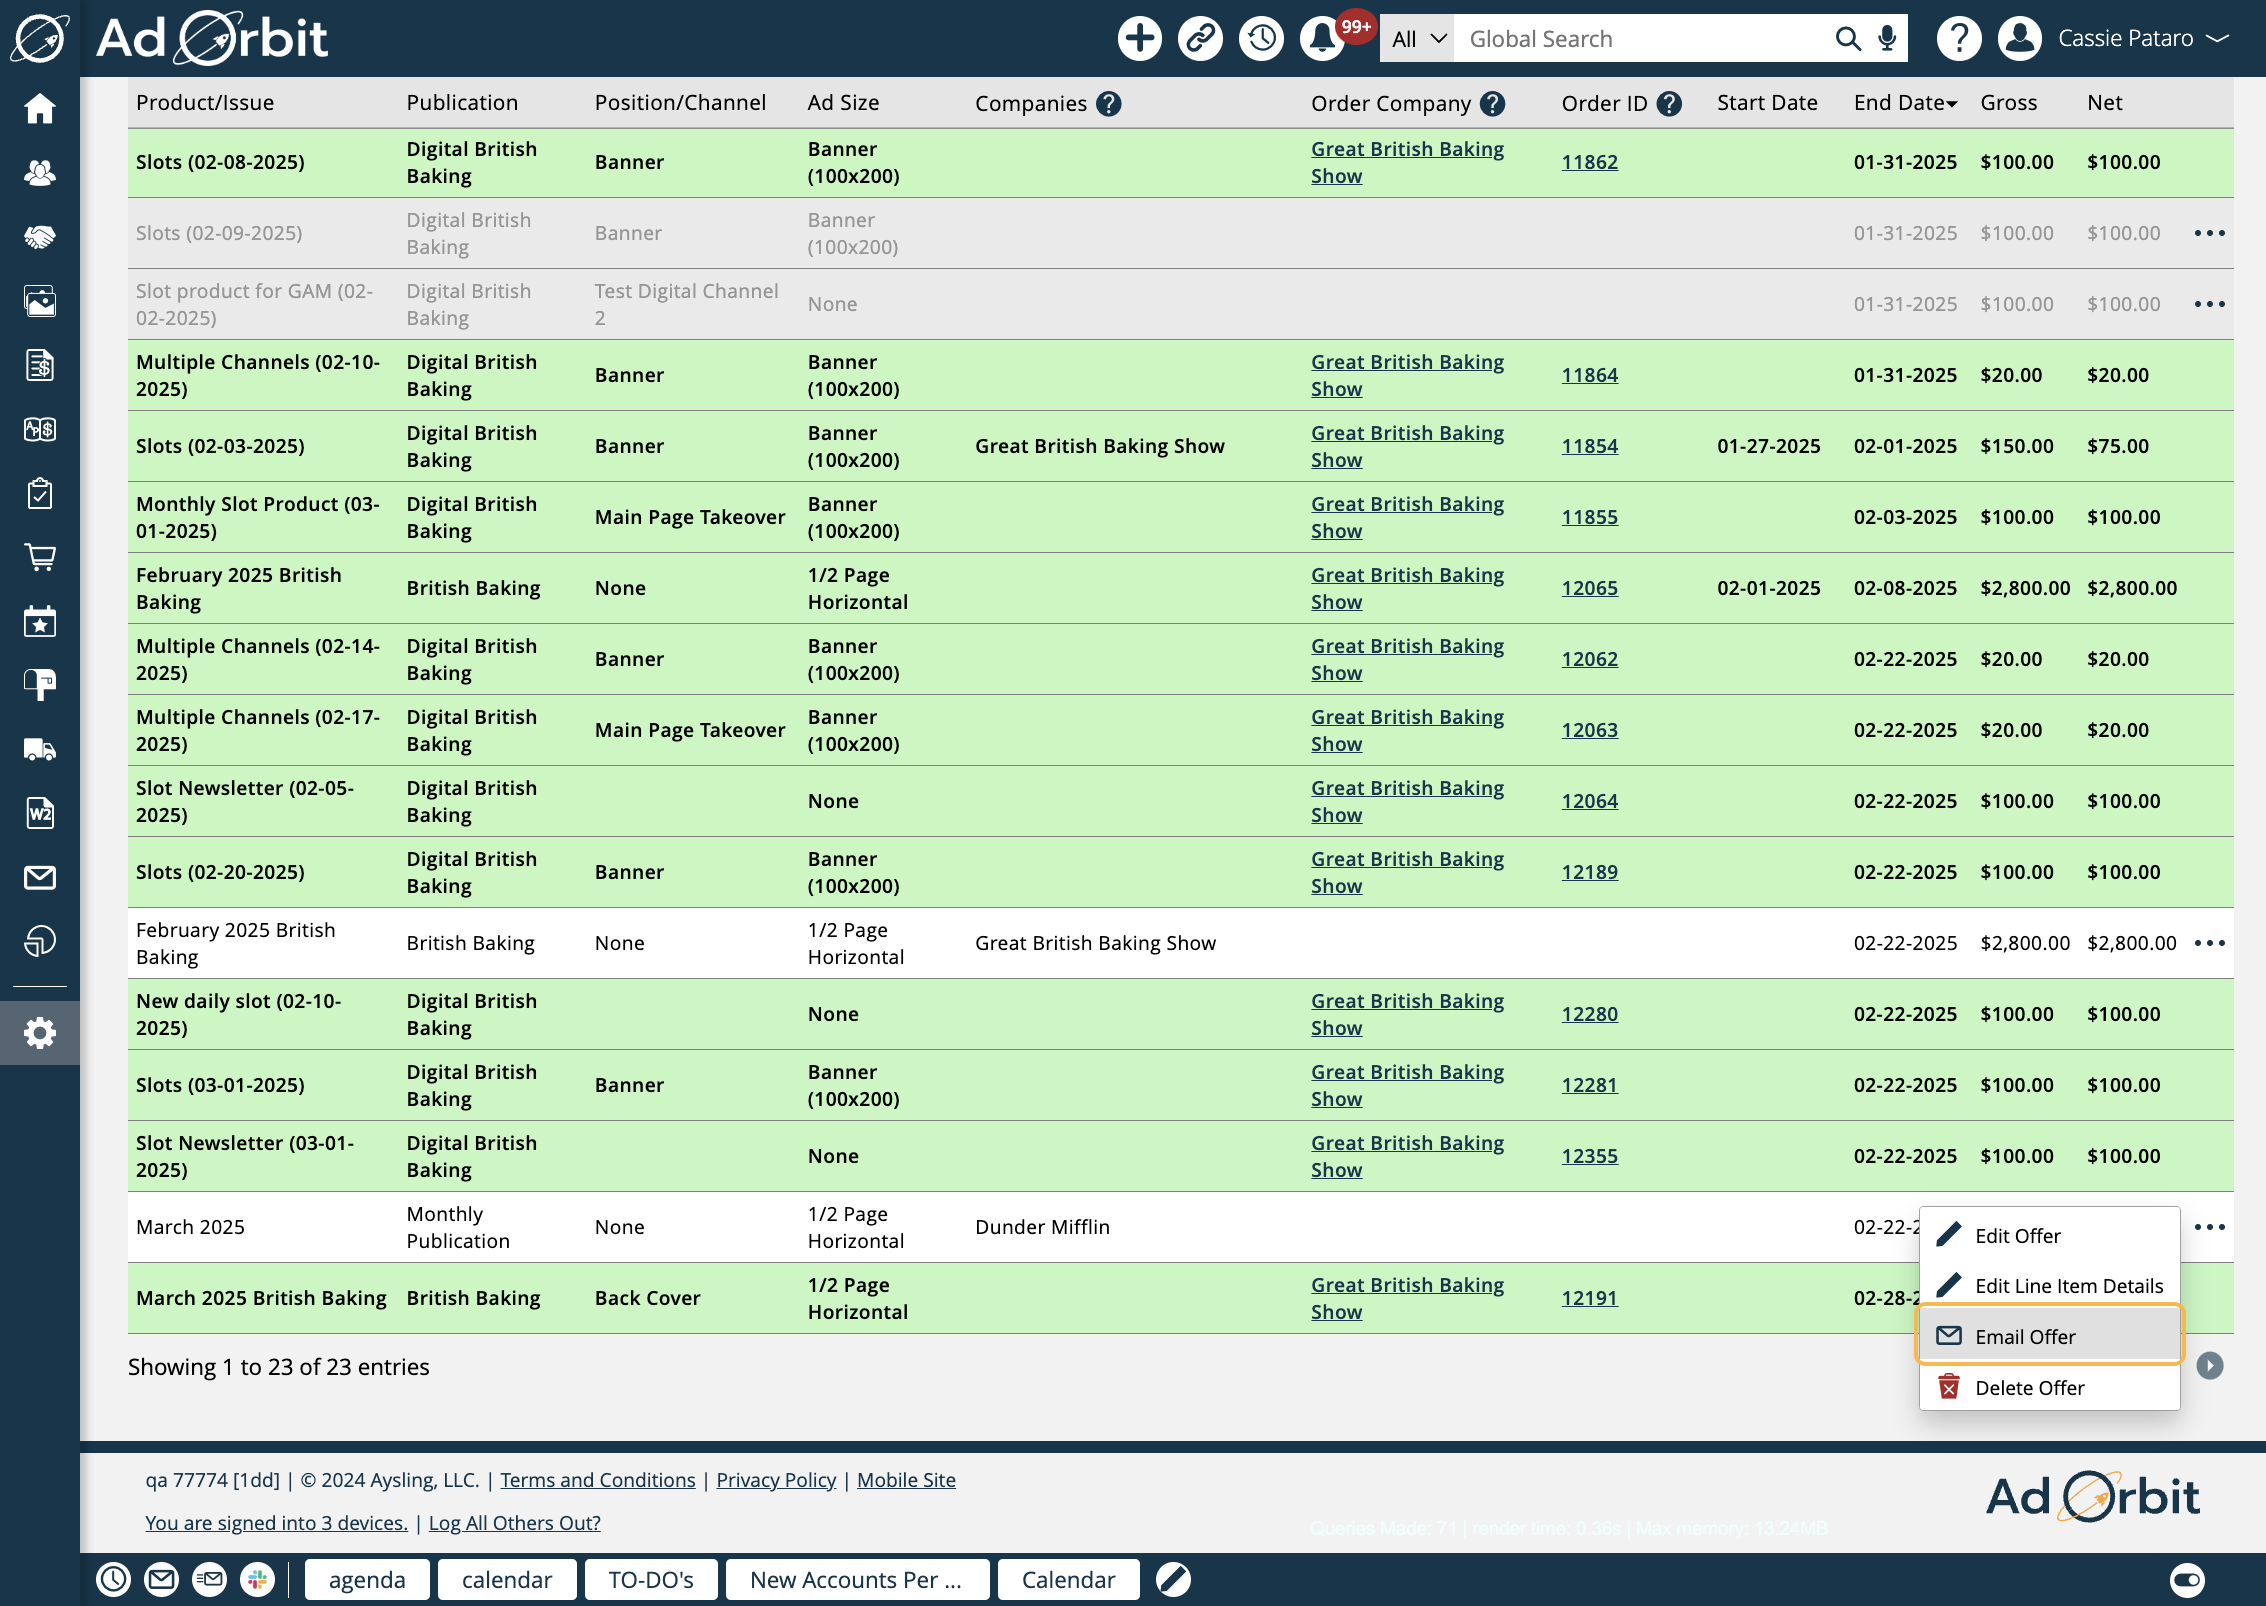Open three-dot menu for March 2025 row
This screenshot has width=2266, height=1606.
2209,1227
